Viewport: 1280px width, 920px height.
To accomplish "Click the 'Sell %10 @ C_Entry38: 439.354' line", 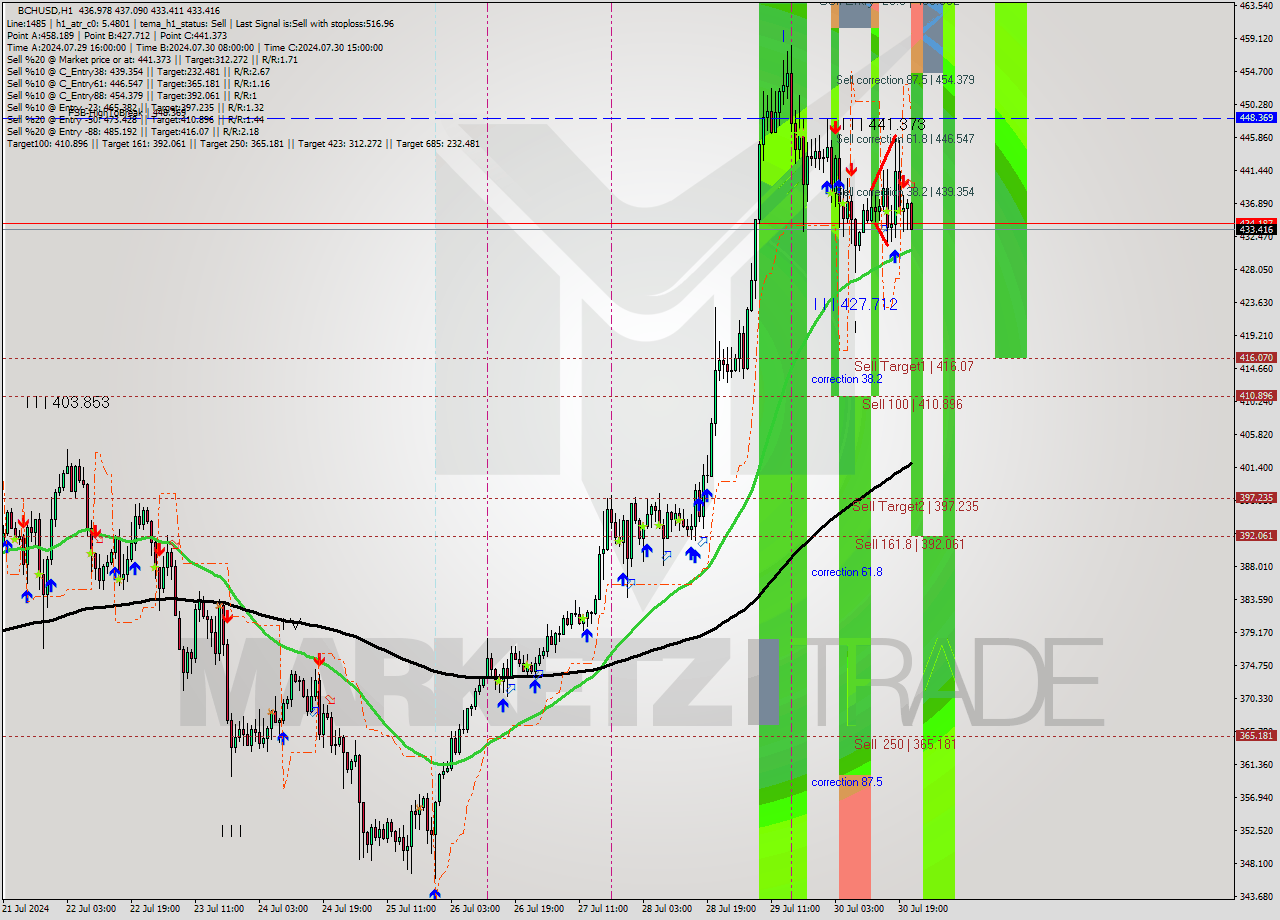I will [138, 71].
